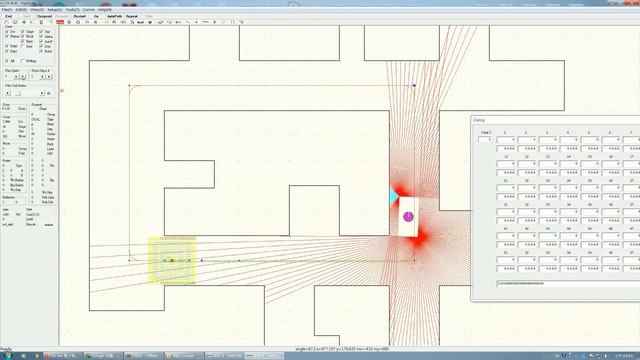The image size is (640, 360).
Task: Click the radius scrollbar thumb
Action: [x=18, y=93]
